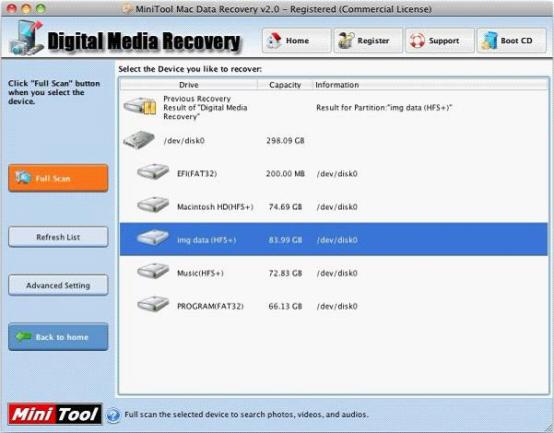The height and width of the screenshot is (433, 554).
Task: Open the Boot CD option
Action: coord(512,41)
